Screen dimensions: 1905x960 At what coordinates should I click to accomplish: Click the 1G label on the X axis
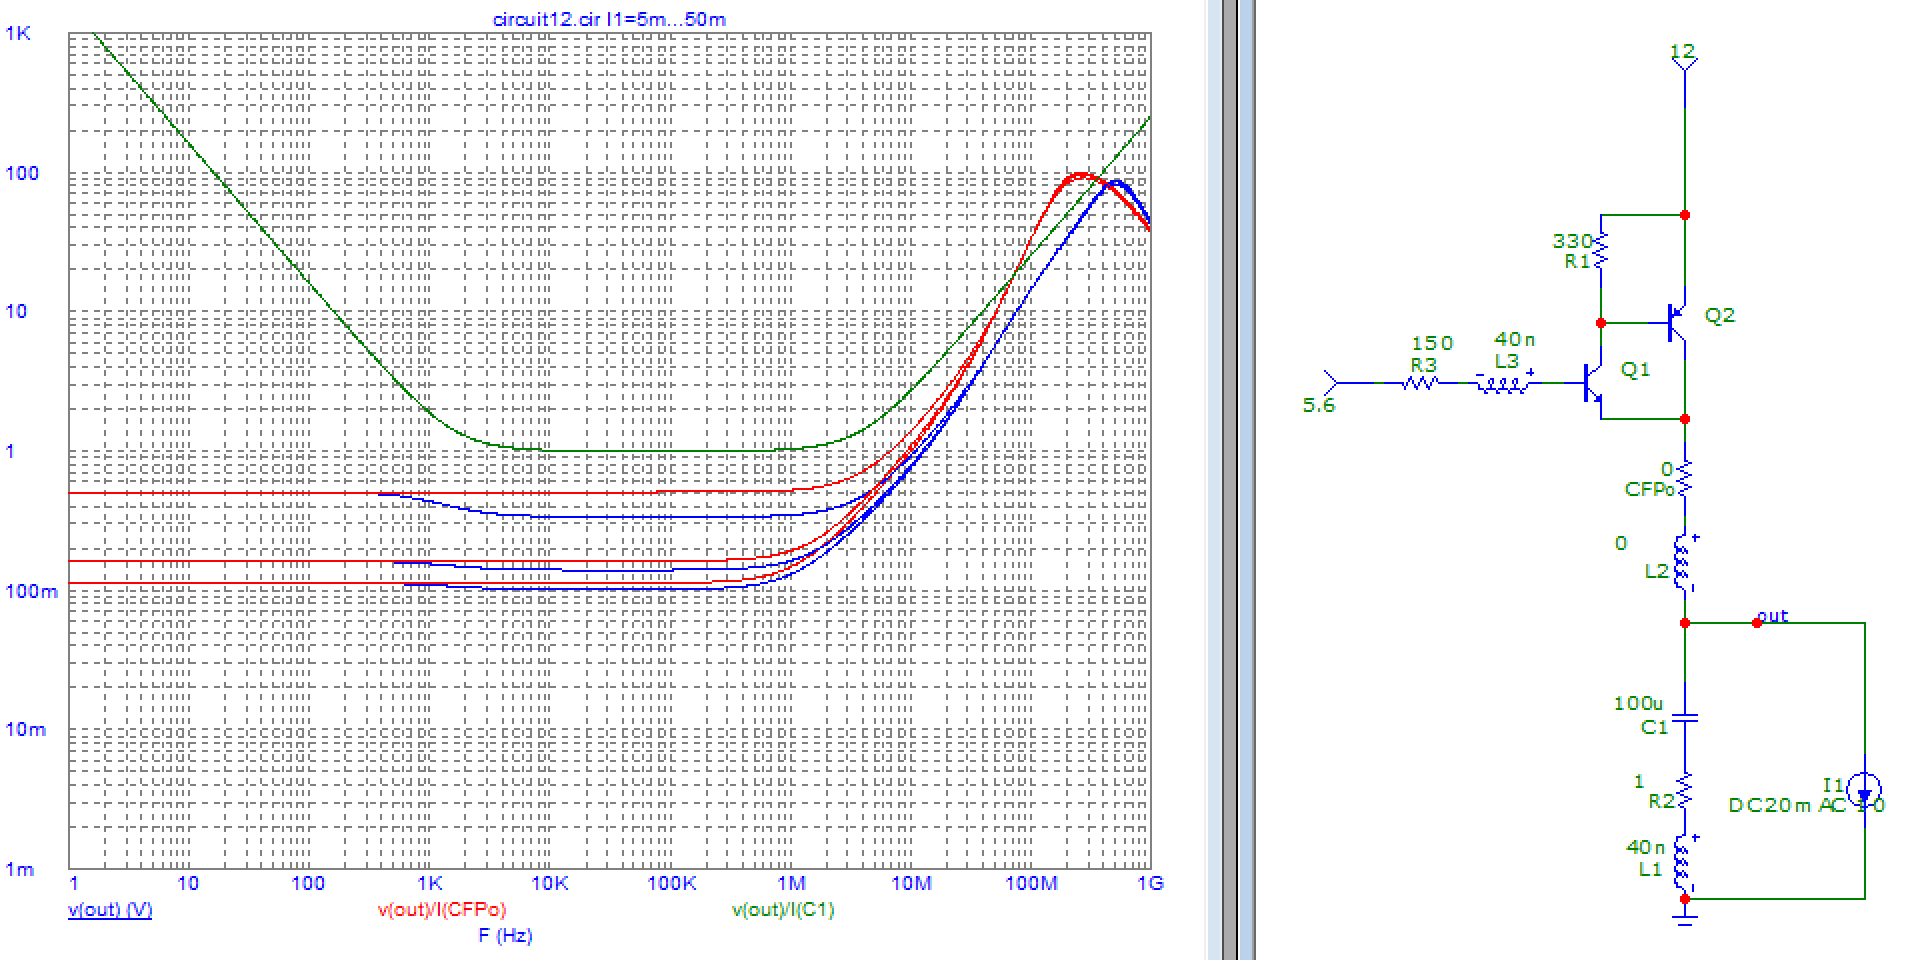pyautogui.click(x=1151, y=883)
